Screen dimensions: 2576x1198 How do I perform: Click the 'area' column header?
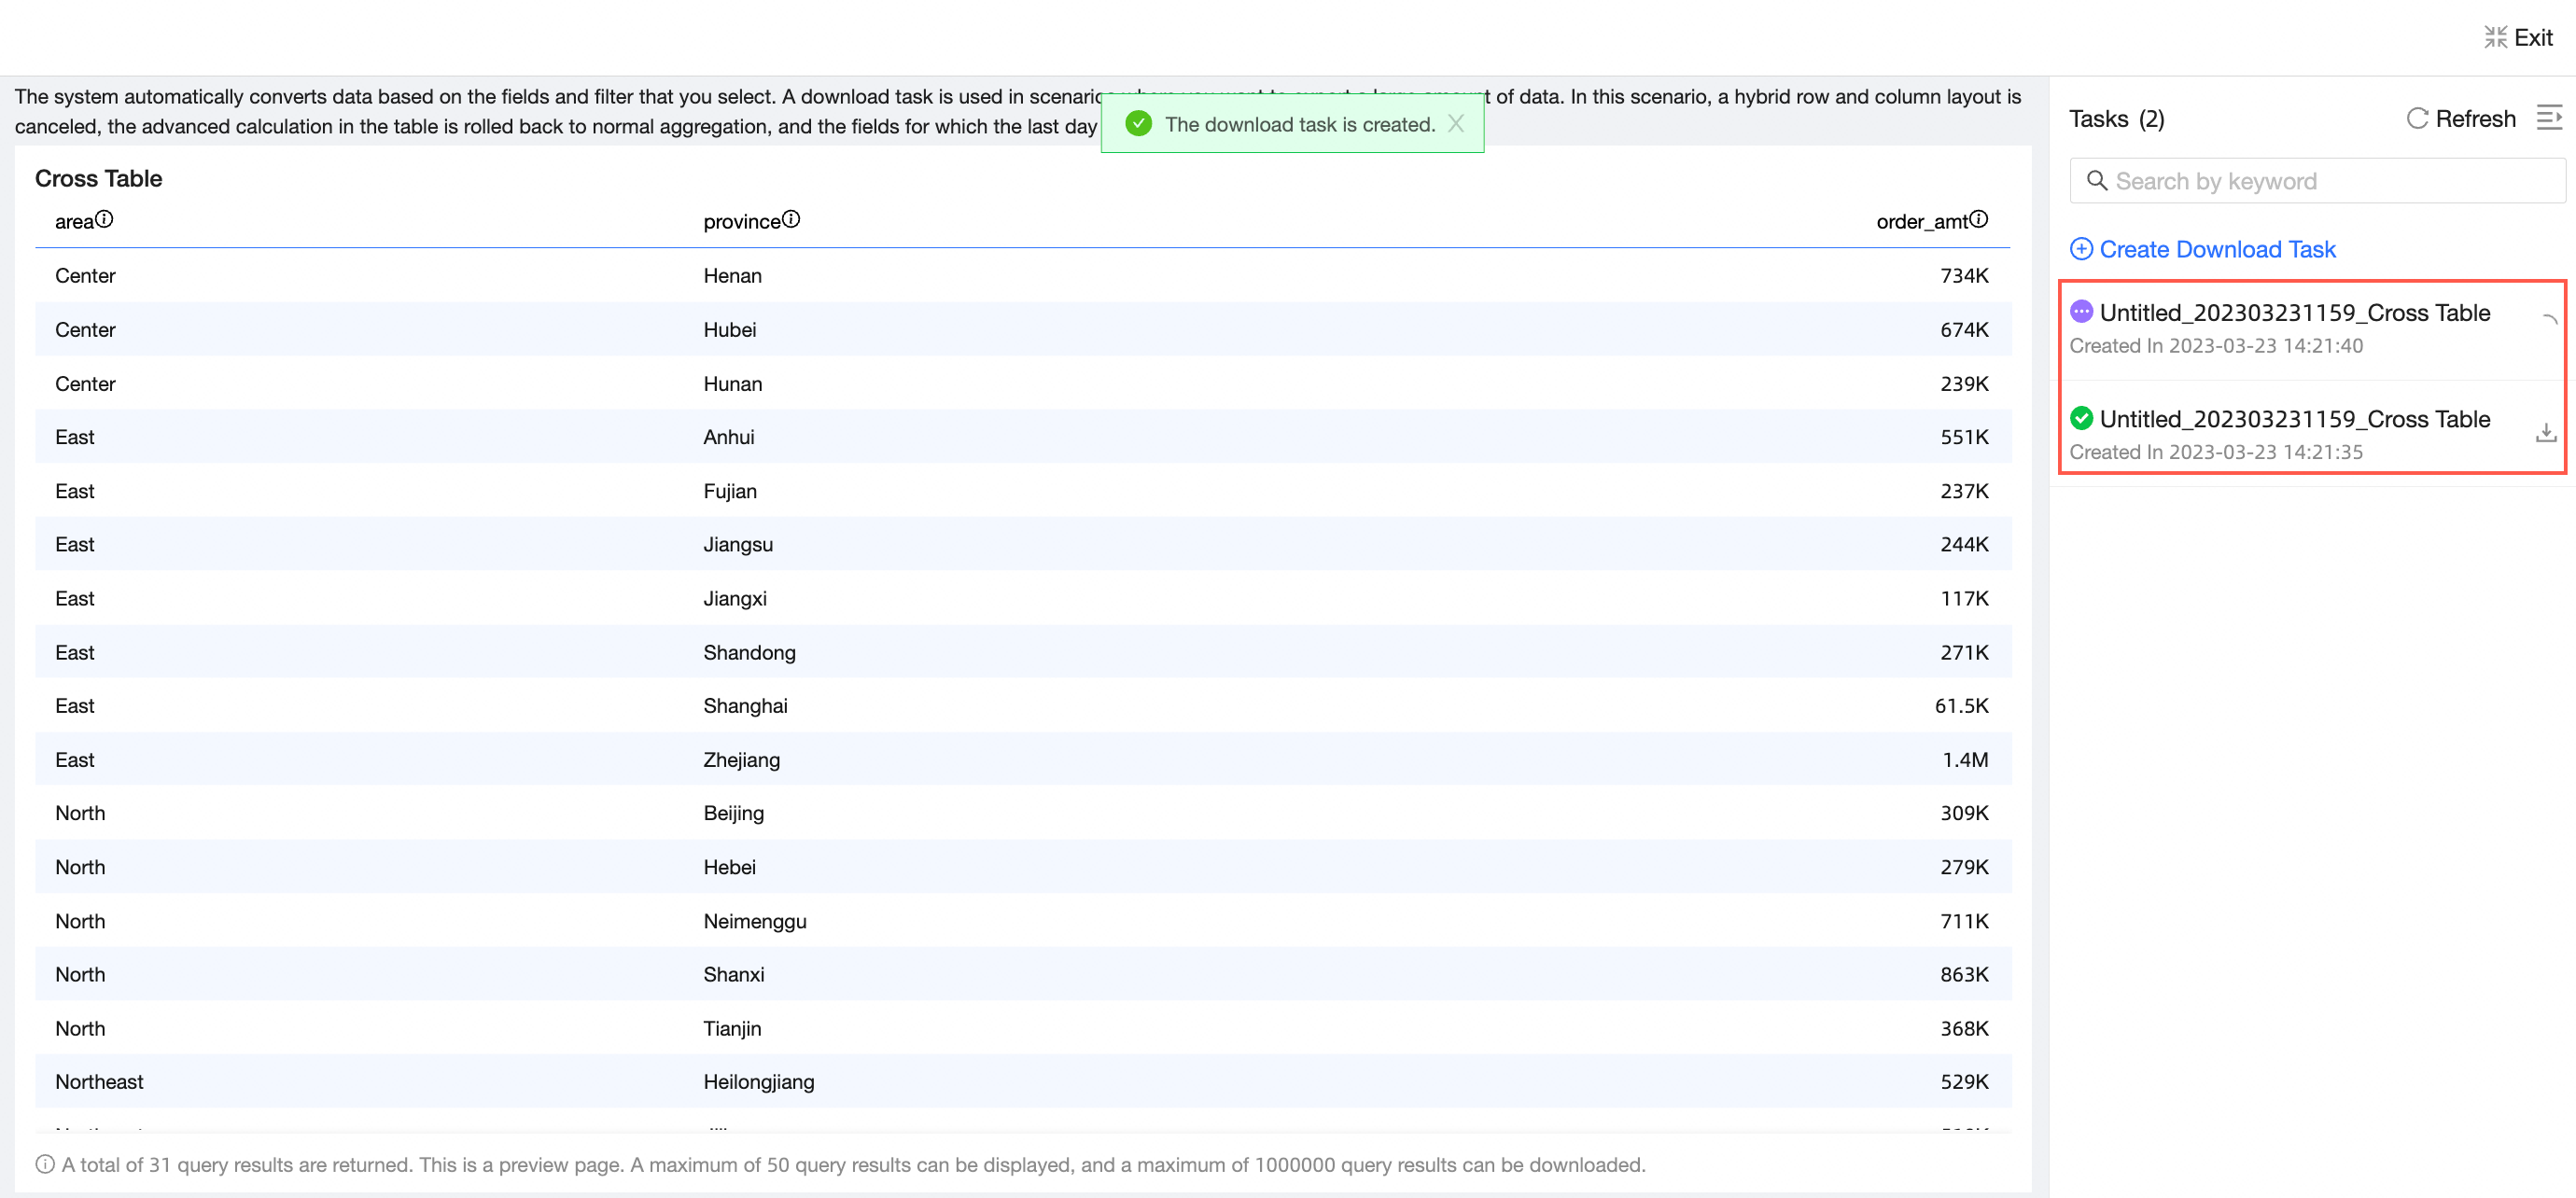coord(74,221)
